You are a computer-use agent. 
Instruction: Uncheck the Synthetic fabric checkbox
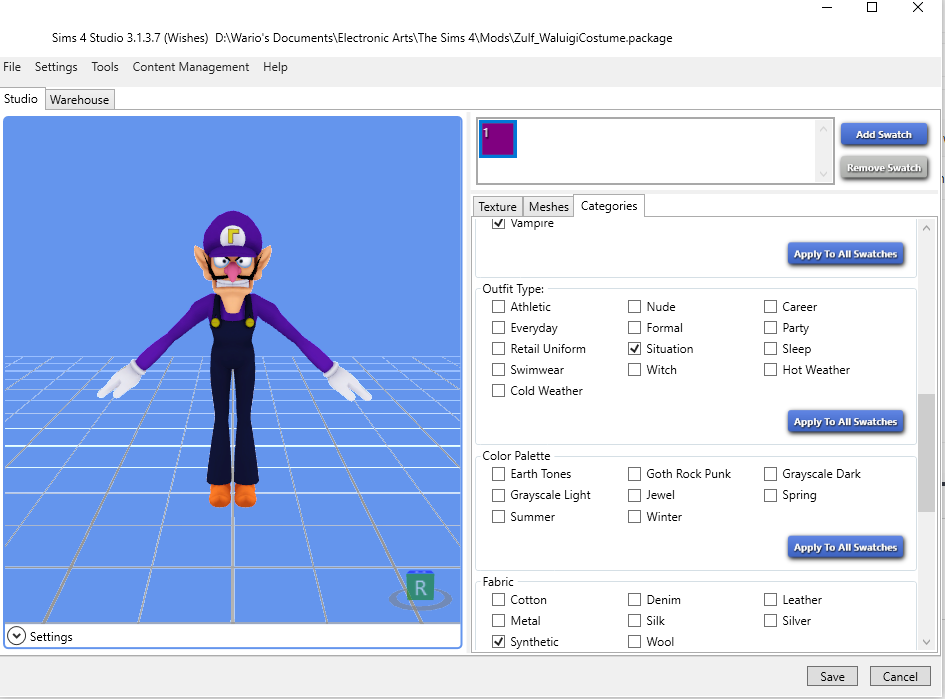498,642
